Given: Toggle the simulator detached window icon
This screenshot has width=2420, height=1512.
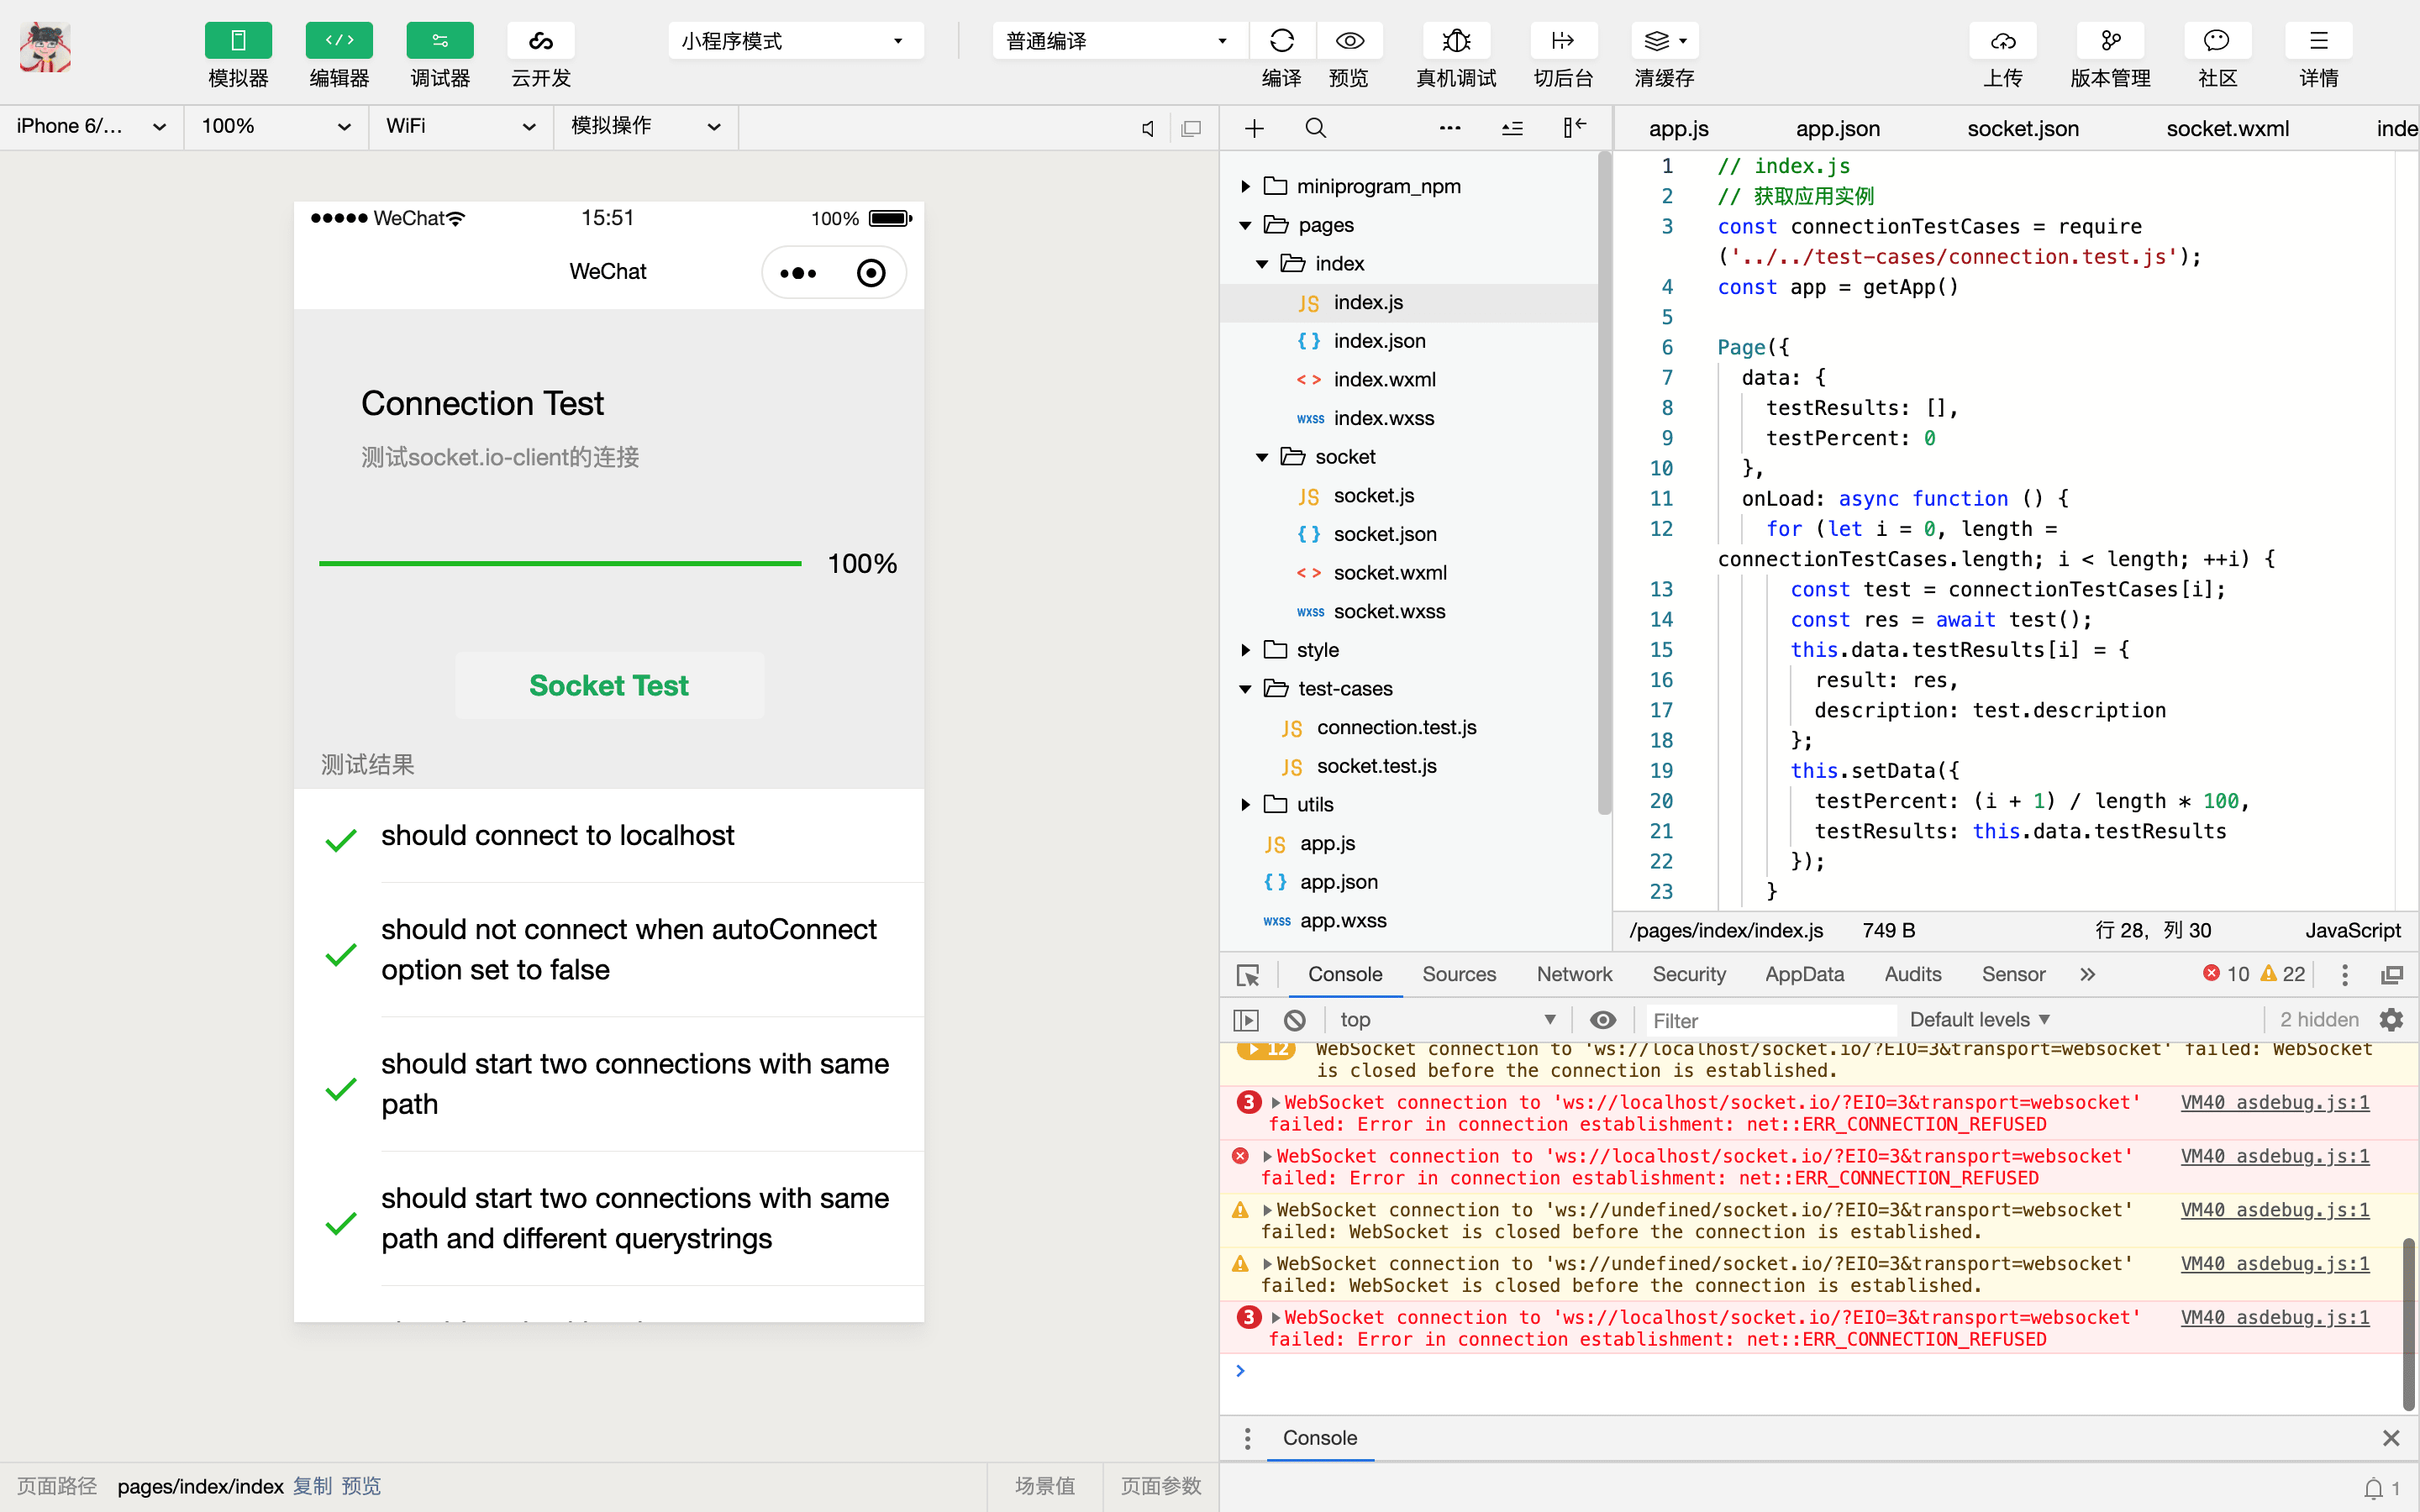Looking at the screenshot, I should [1192, 128].
